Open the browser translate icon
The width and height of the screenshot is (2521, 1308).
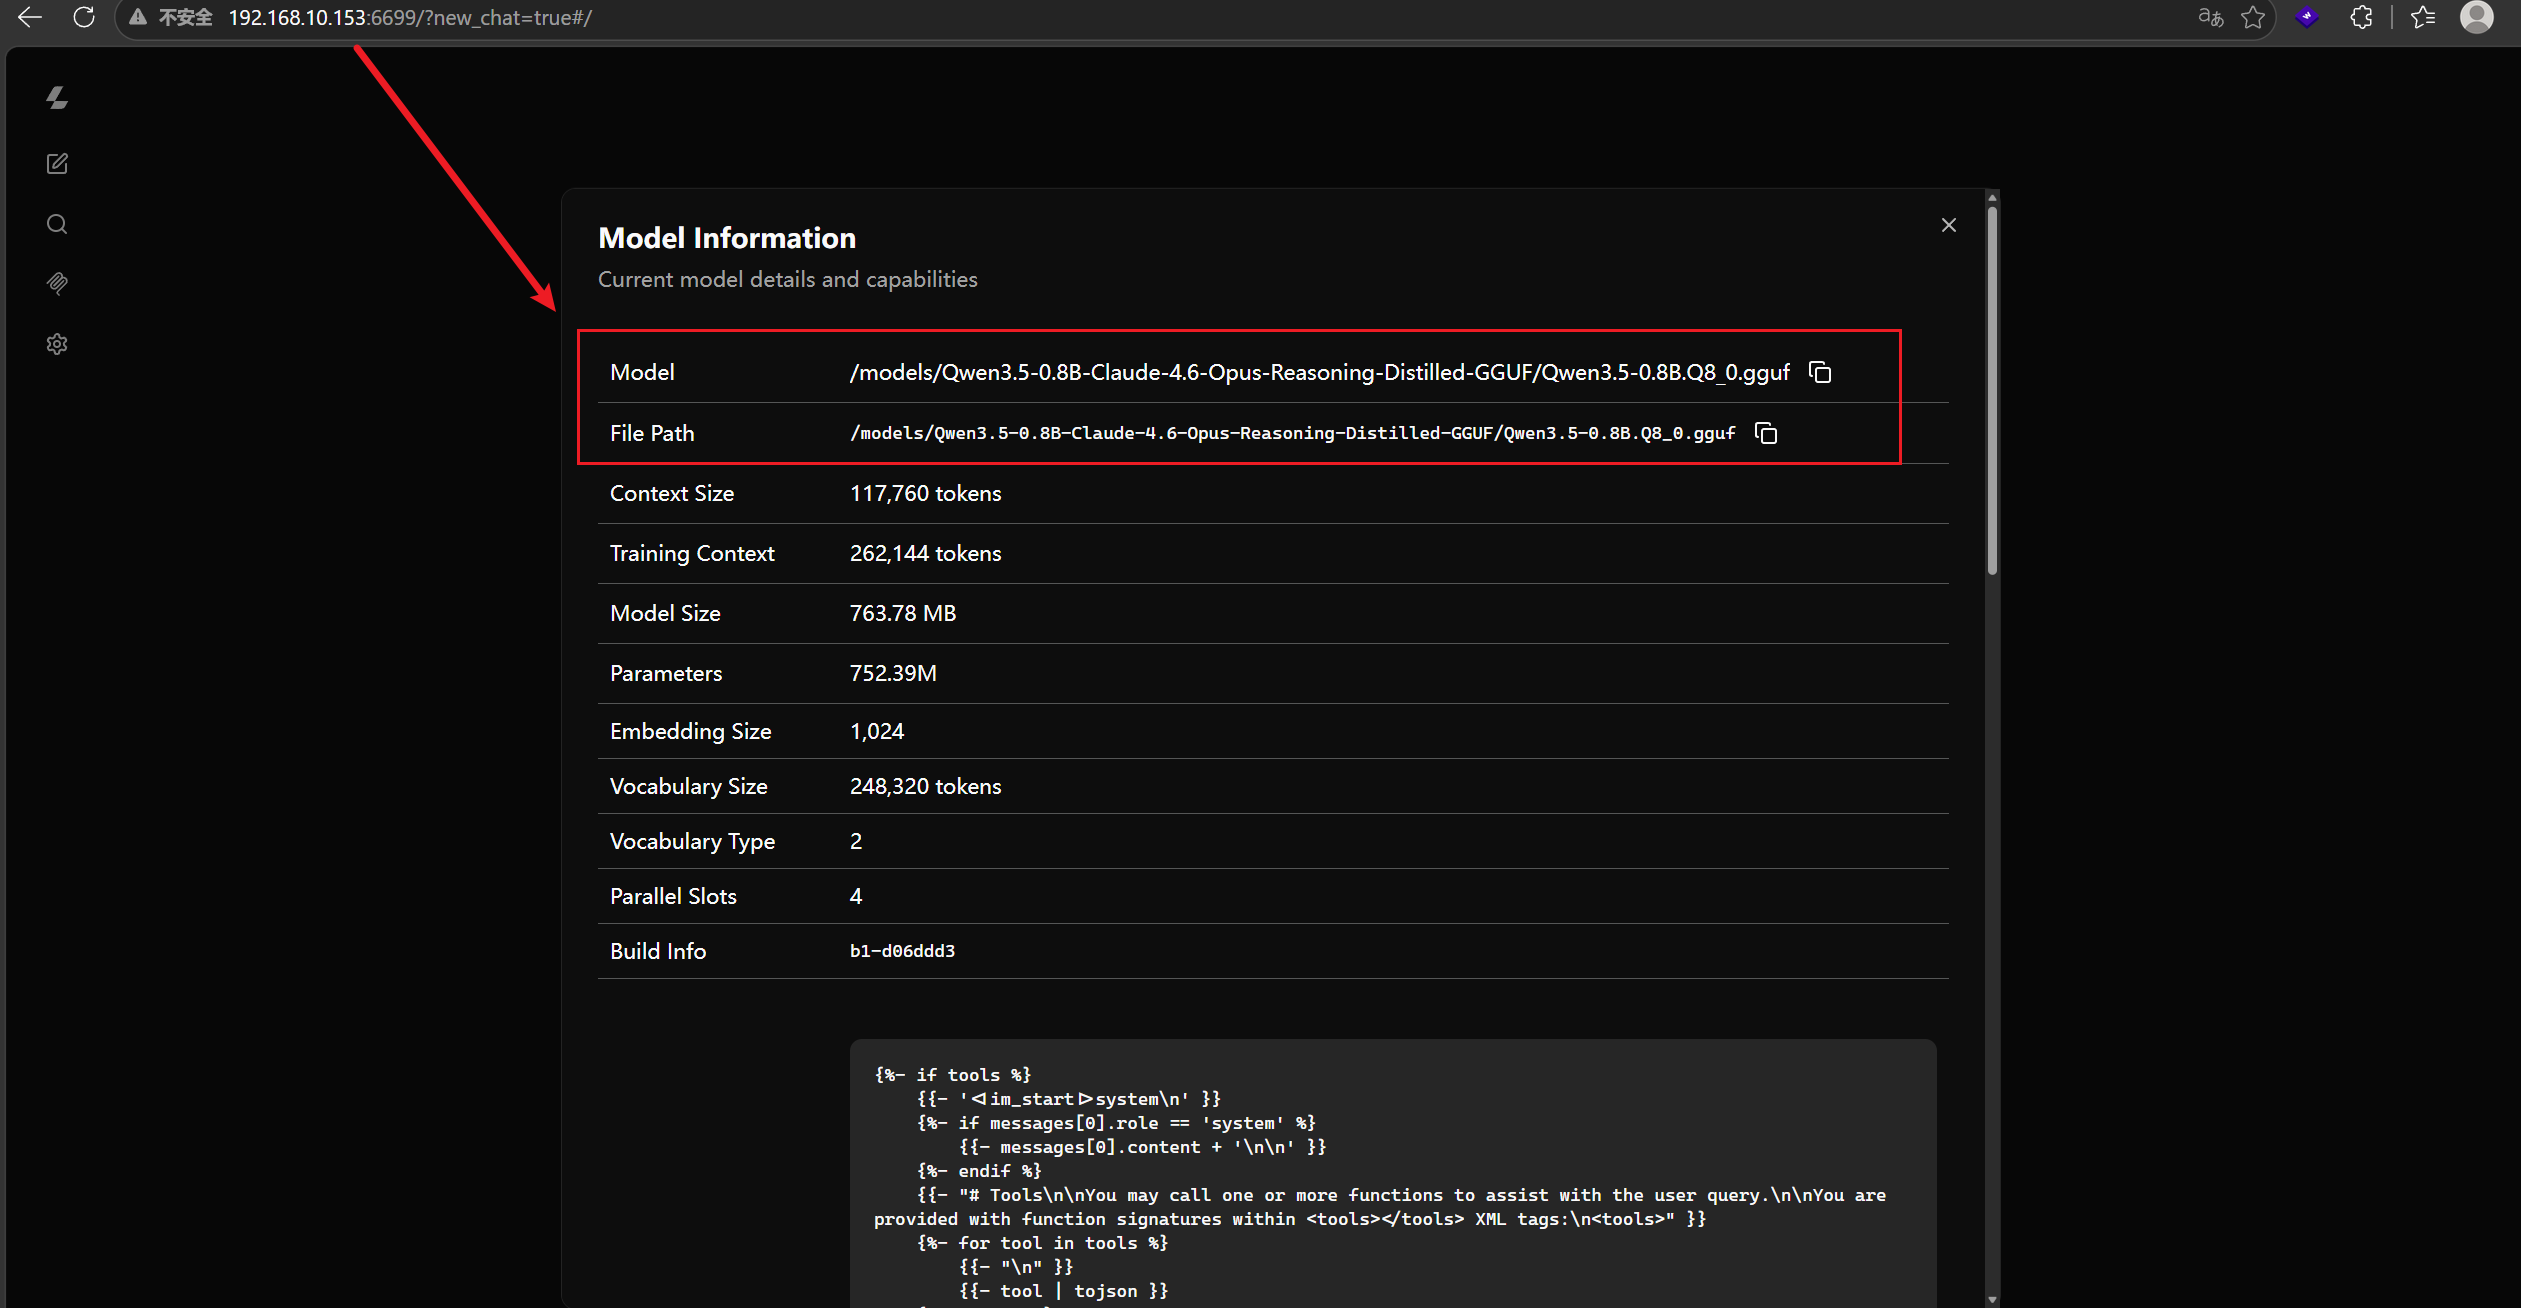(x=2210, y=17)
